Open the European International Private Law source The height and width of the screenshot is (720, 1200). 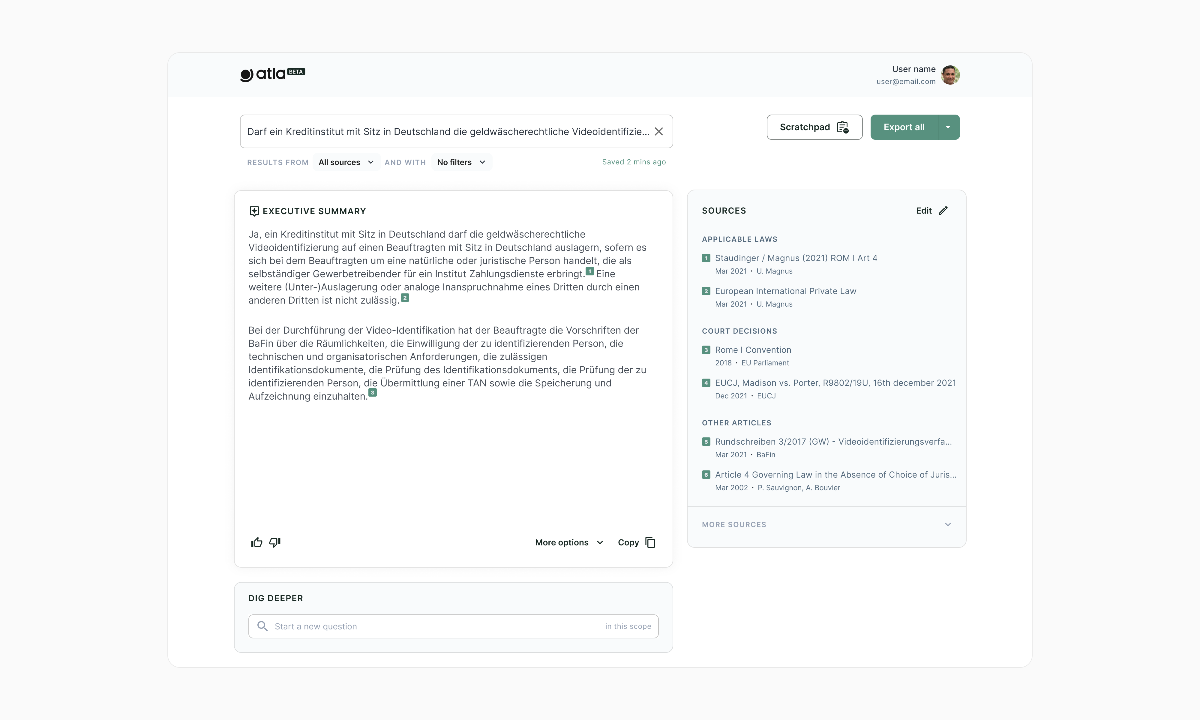click(785, 291)
